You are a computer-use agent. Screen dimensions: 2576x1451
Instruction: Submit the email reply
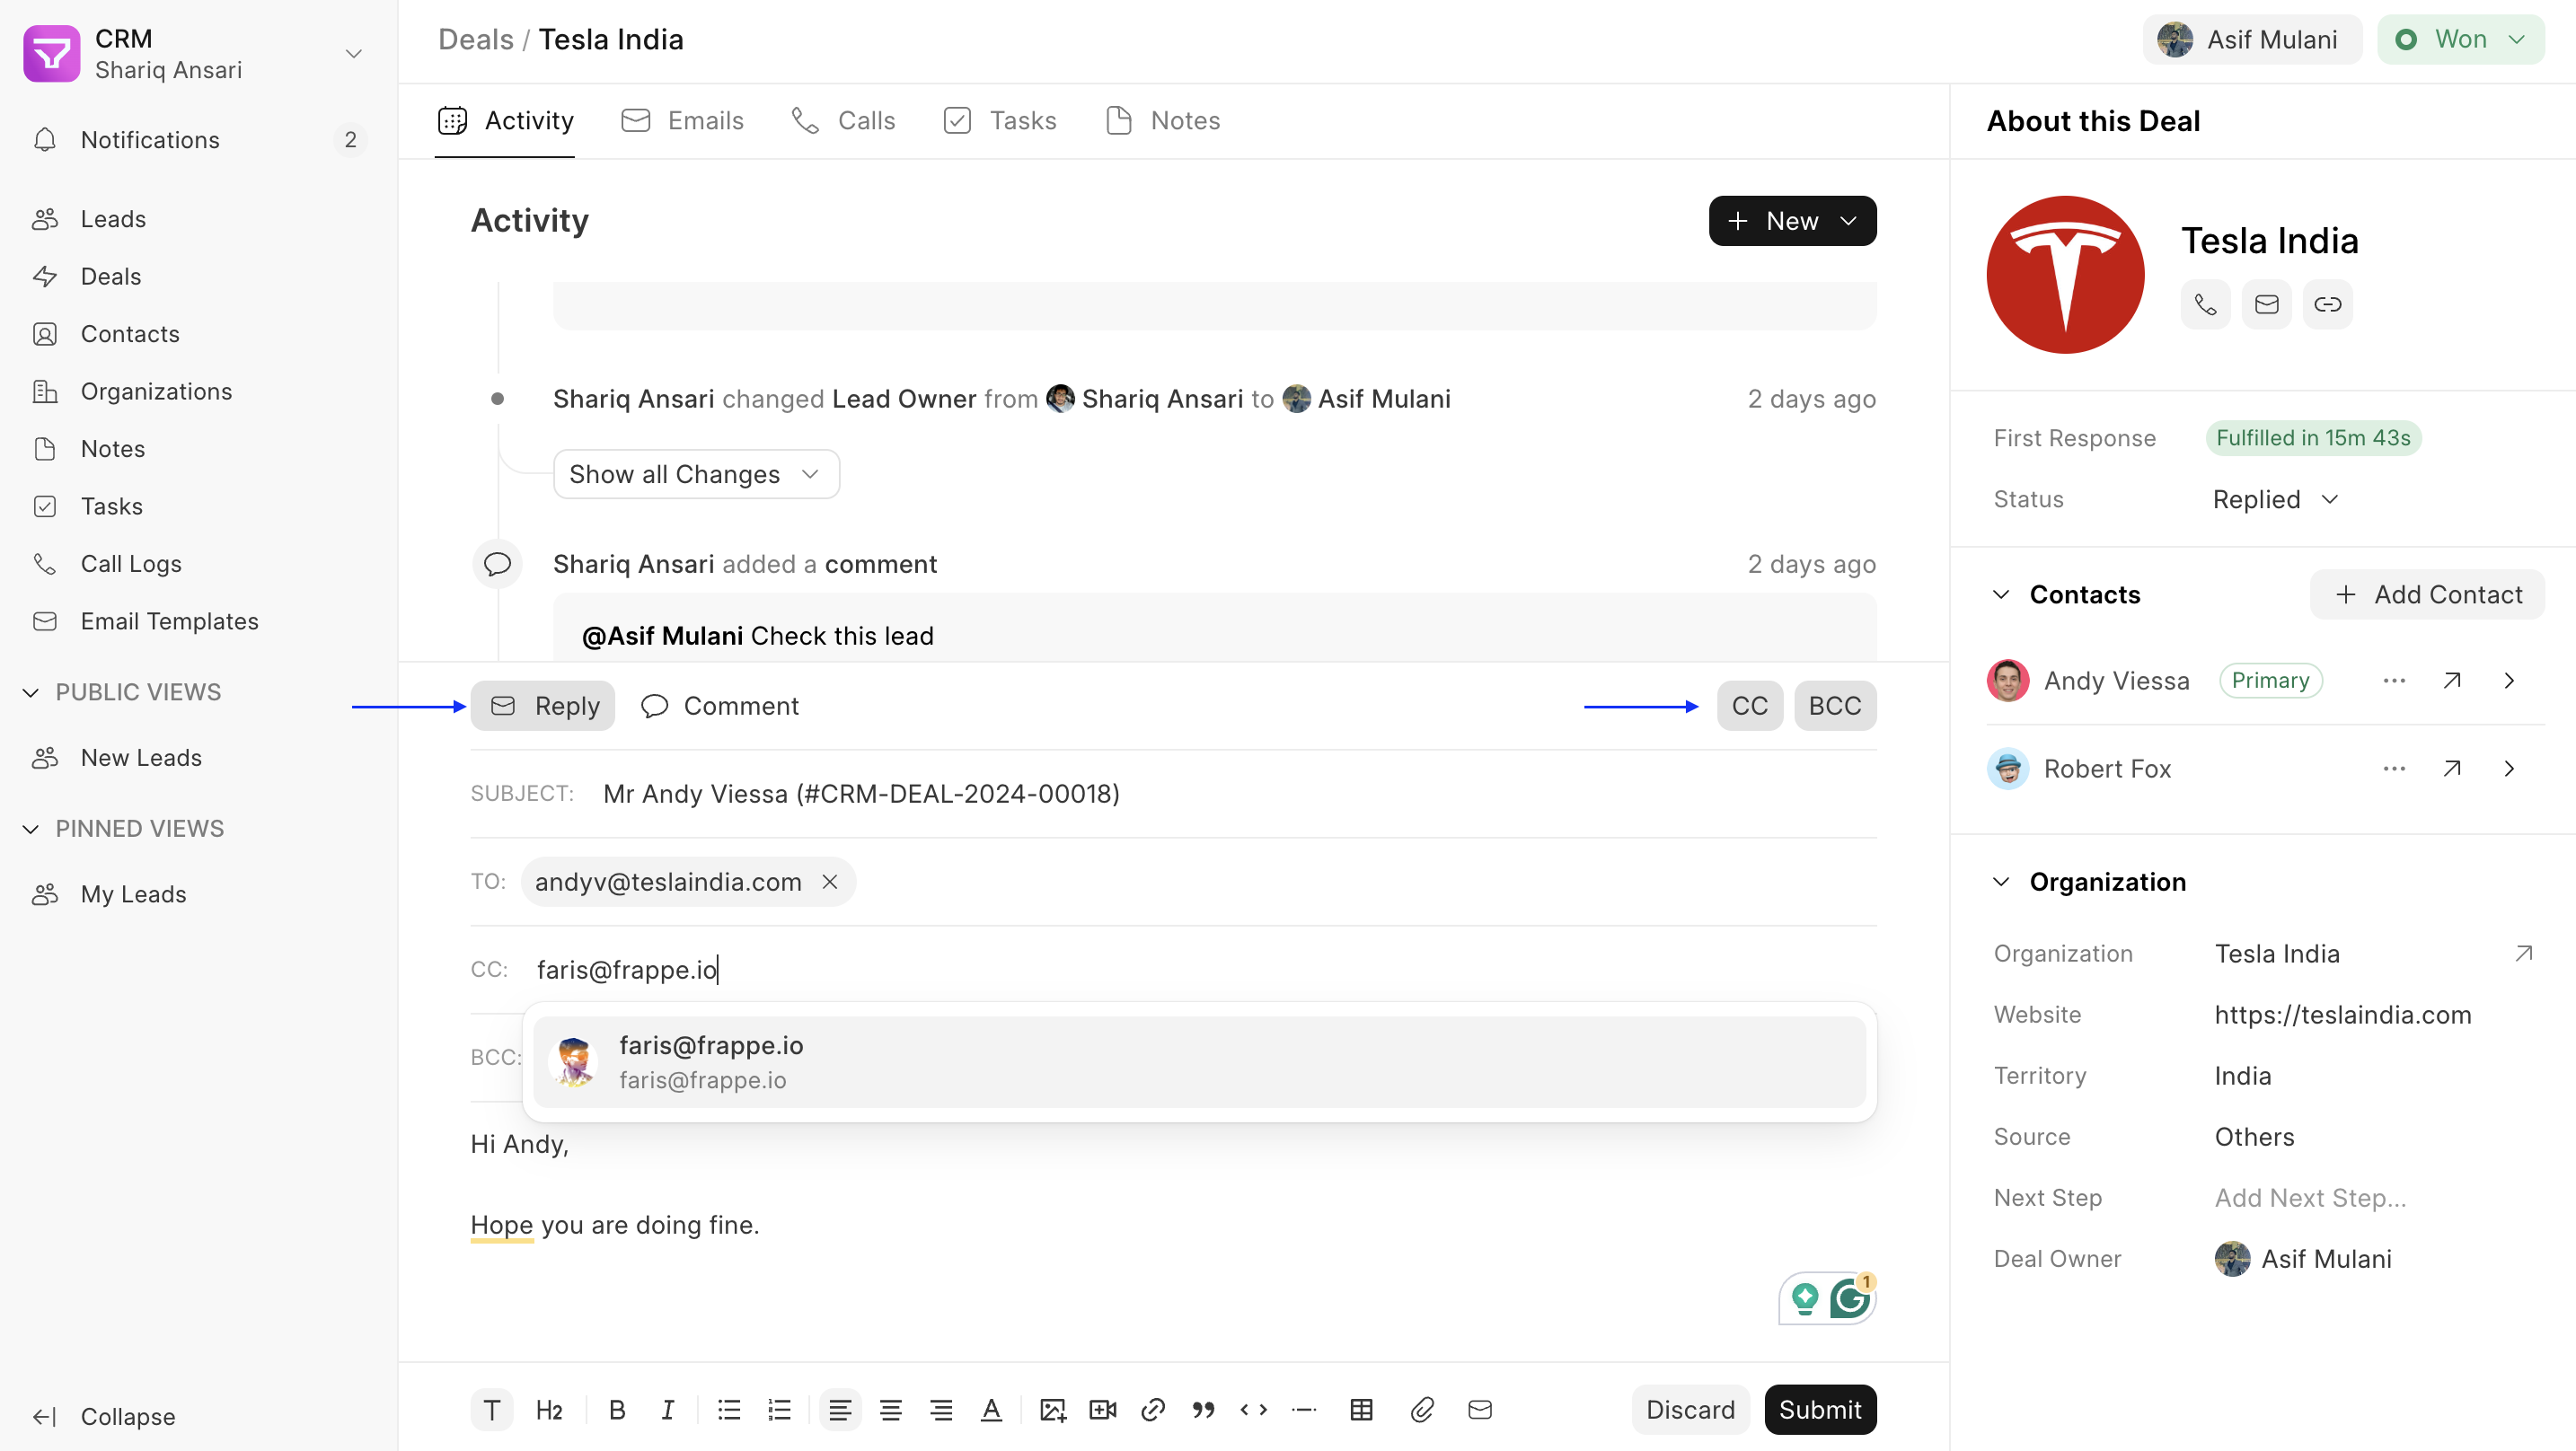[x=1820, y=1410]
